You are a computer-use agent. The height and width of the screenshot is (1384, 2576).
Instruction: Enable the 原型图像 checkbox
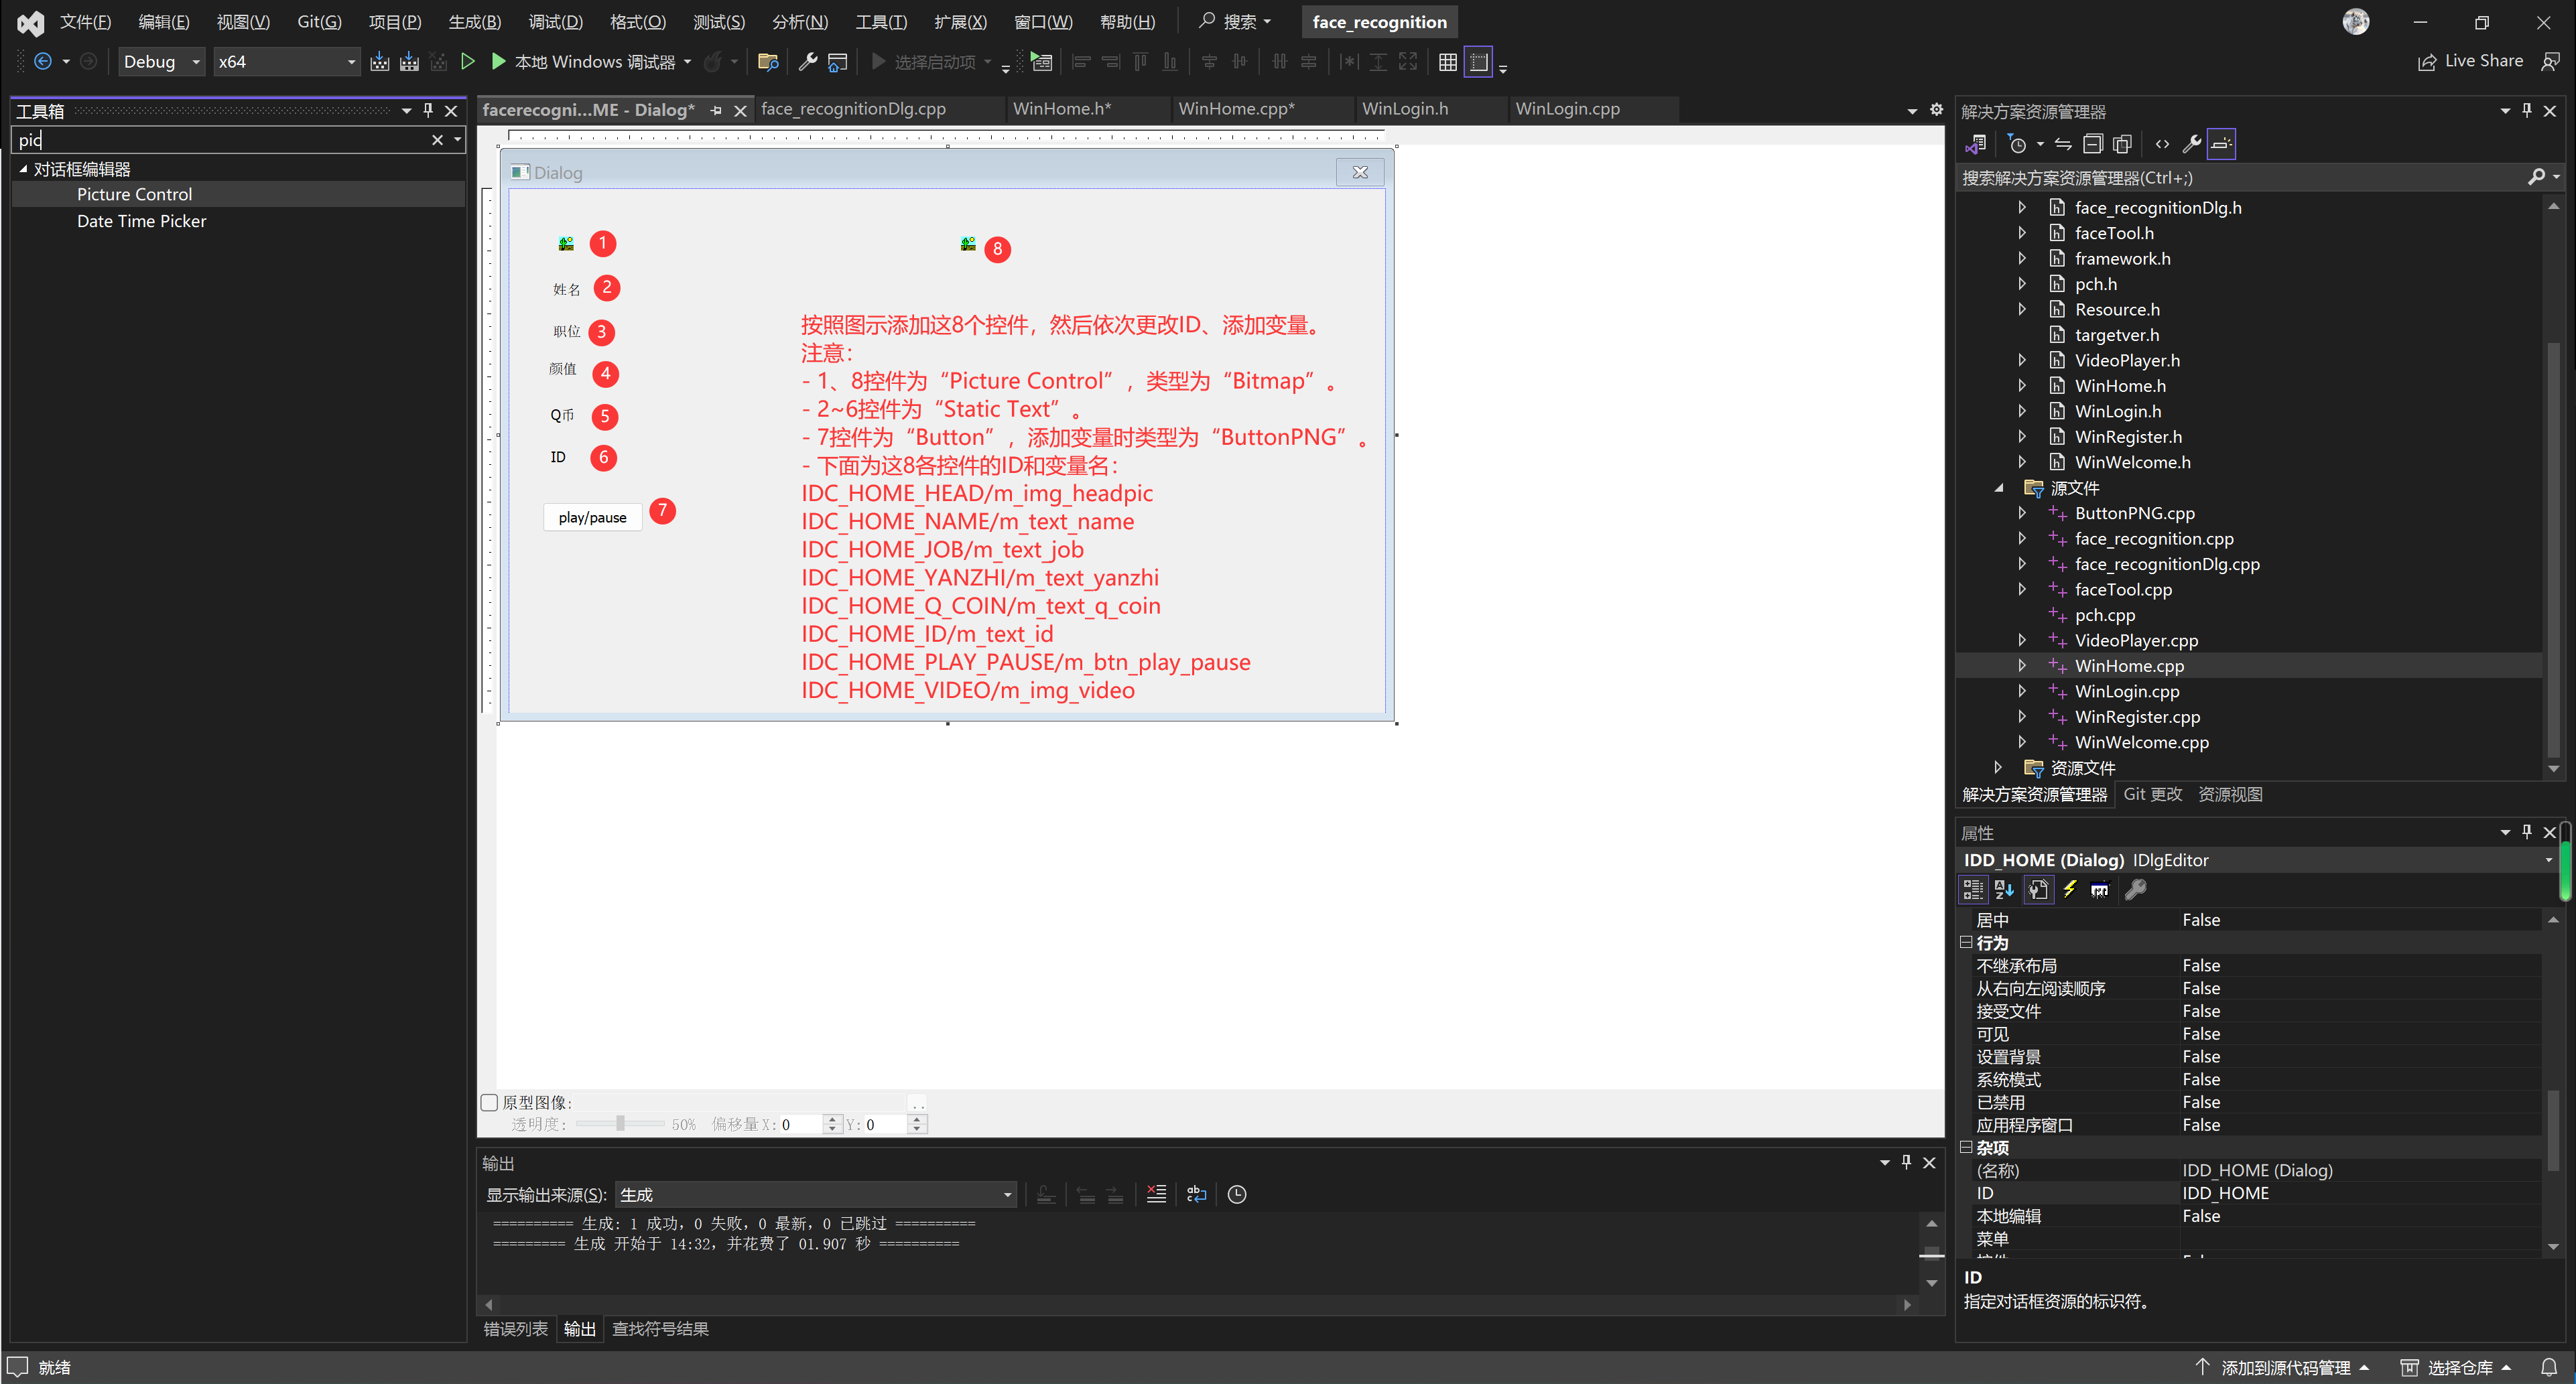(x=489, y=1102)
